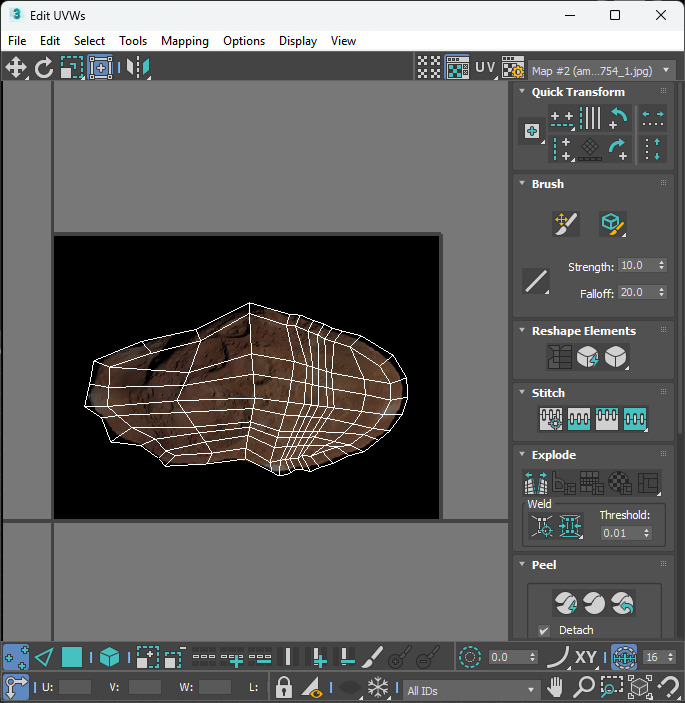Click the Break (explode) icon
The height and width of the screenshot is (703, 685).
point(537,483)
